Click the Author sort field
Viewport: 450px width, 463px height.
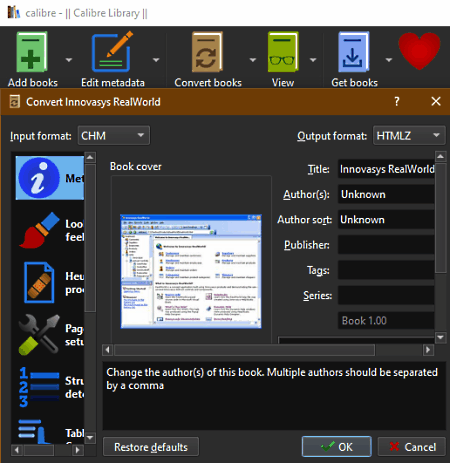pos(386,220)
